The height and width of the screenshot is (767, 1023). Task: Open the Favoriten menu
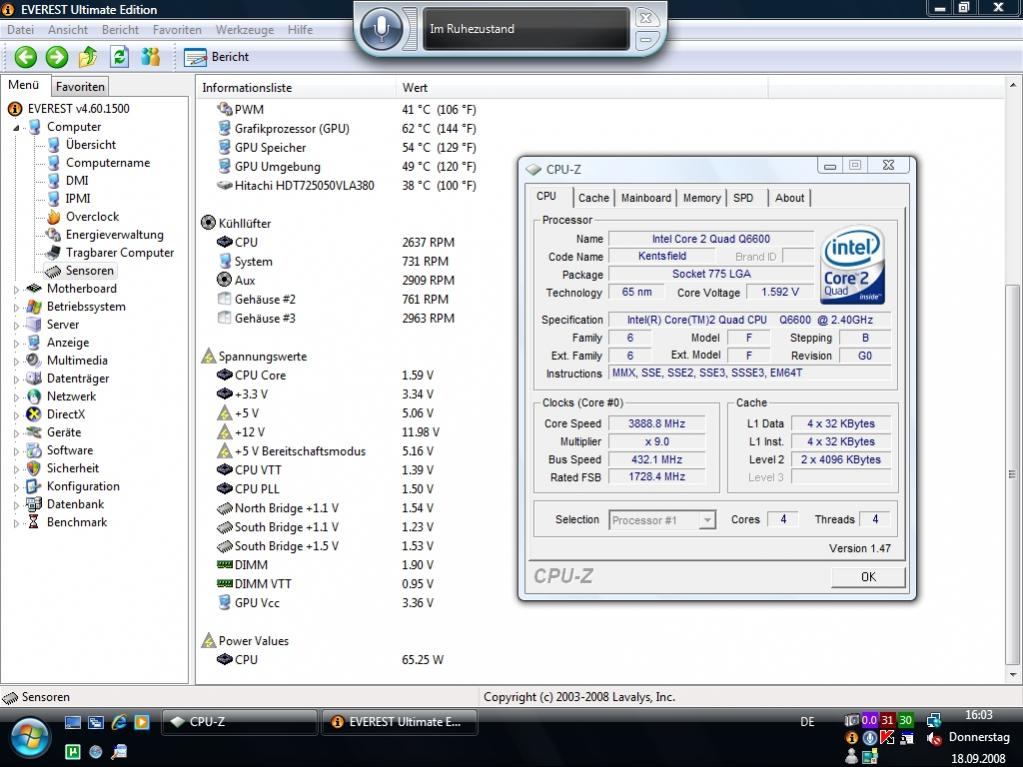[x=177, y=29]
